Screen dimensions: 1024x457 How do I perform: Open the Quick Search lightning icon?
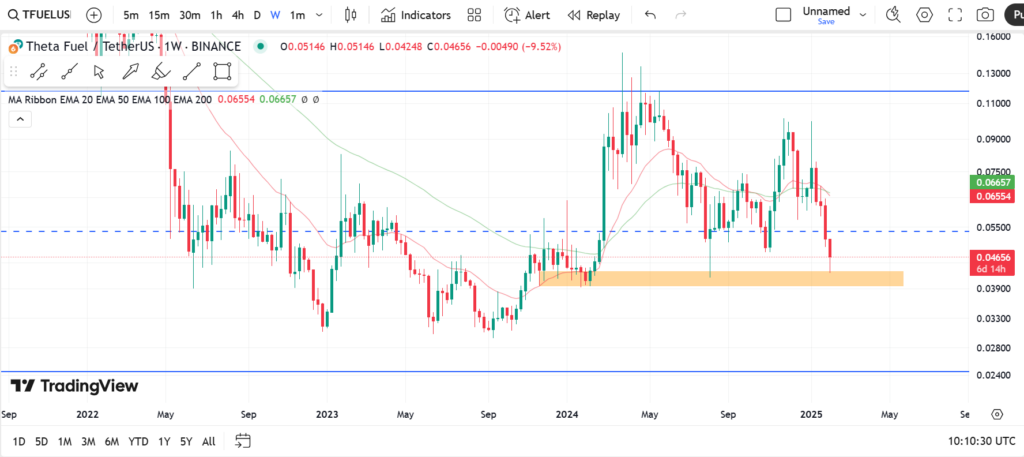[894, 15]
